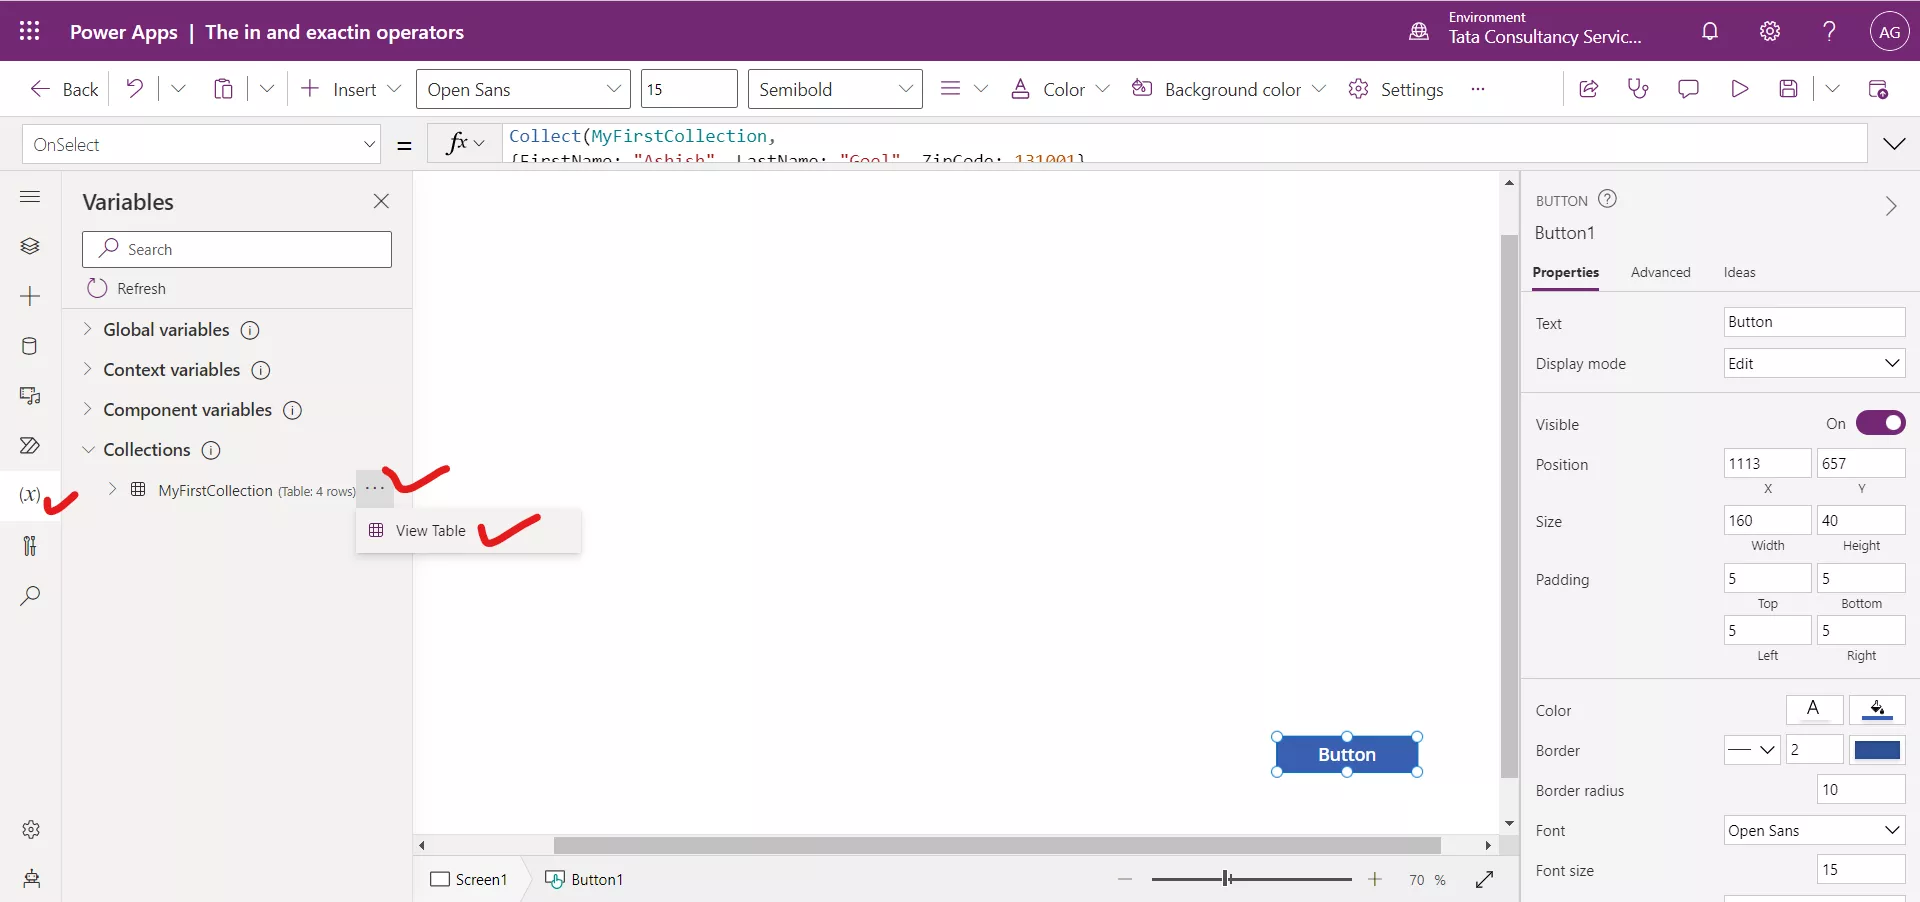Image resolution: width=1920 pixels, height=902 pixels.
Task: Expand MyFirstCollection tree item
Action: 111,491
